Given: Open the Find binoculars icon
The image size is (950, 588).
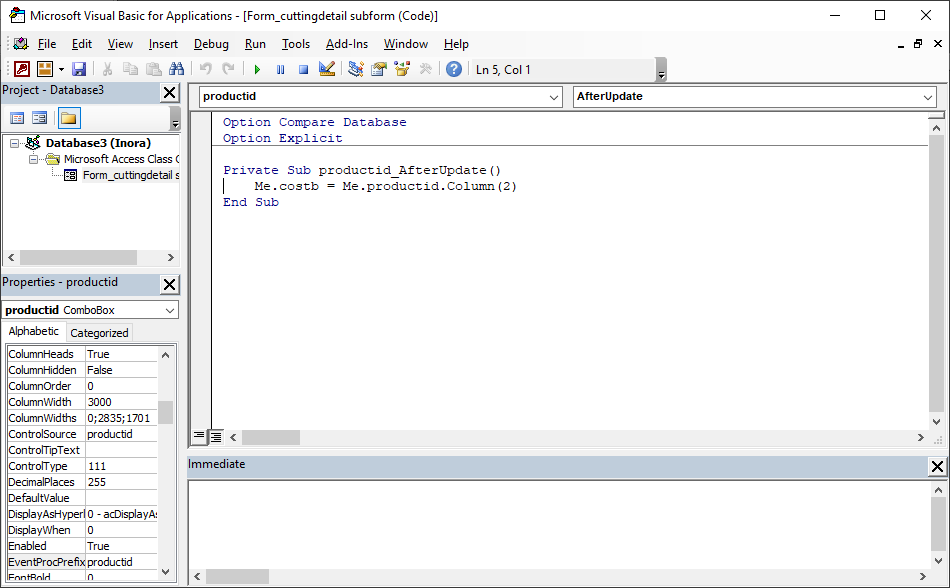Looking at the screenshot, I should [x=177, y=69].
